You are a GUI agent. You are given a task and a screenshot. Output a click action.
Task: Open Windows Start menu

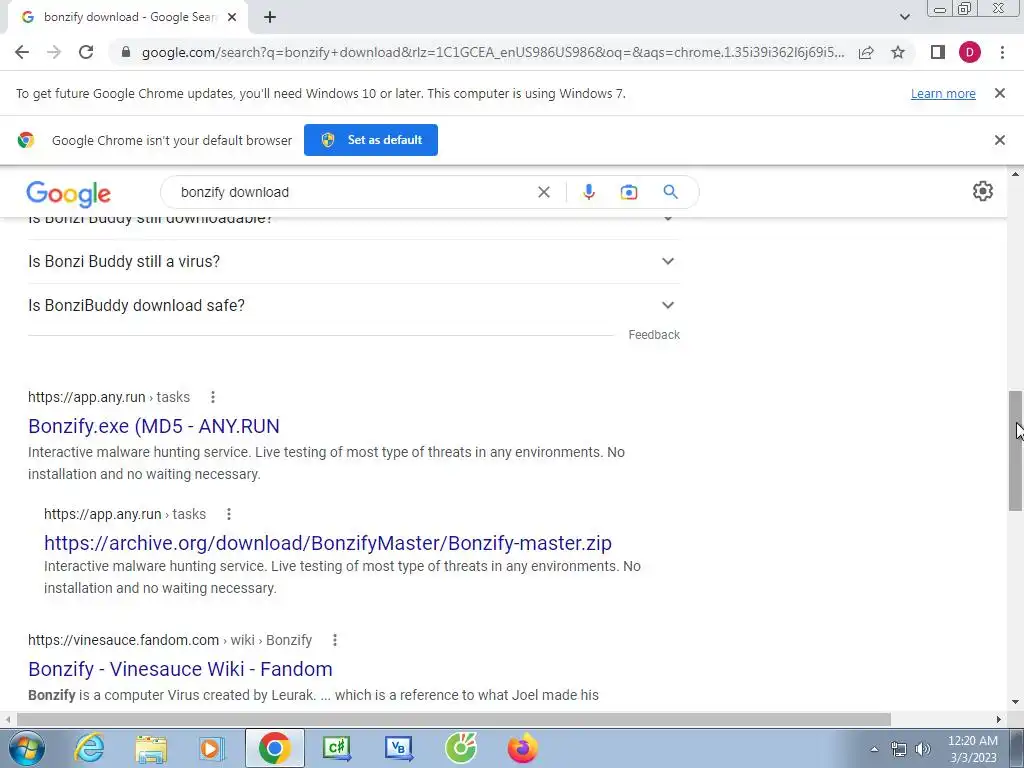click(x=27, y=748)
